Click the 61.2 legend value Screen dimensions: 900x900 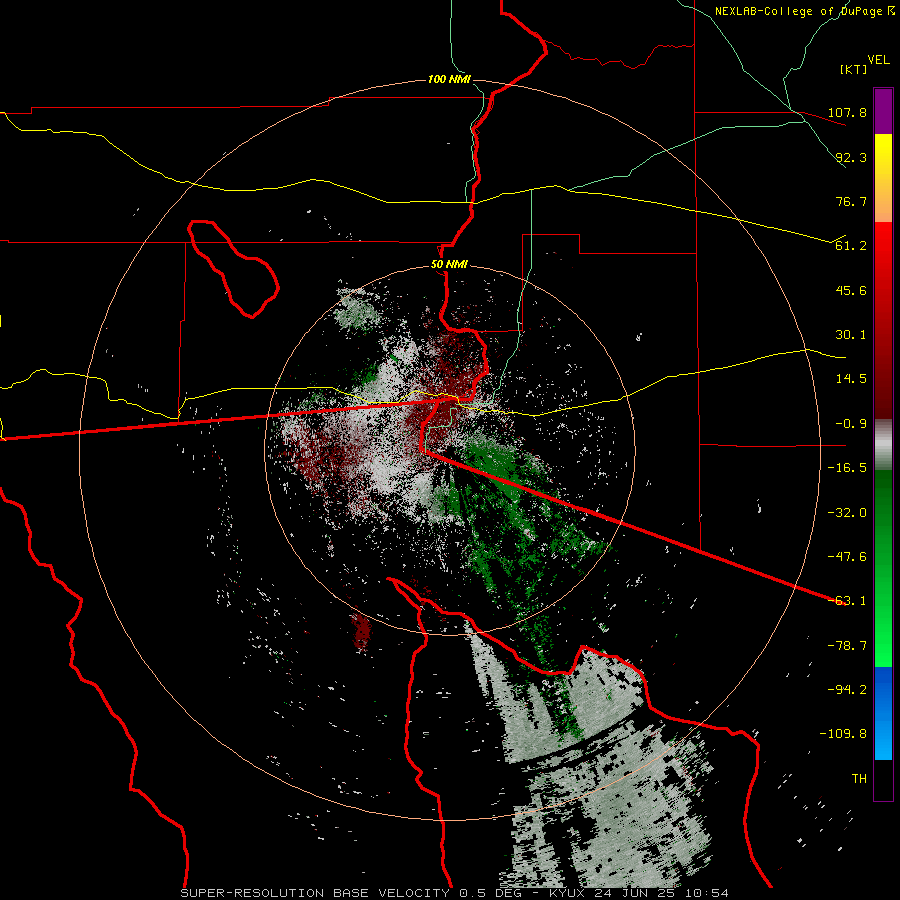point(851,246)
